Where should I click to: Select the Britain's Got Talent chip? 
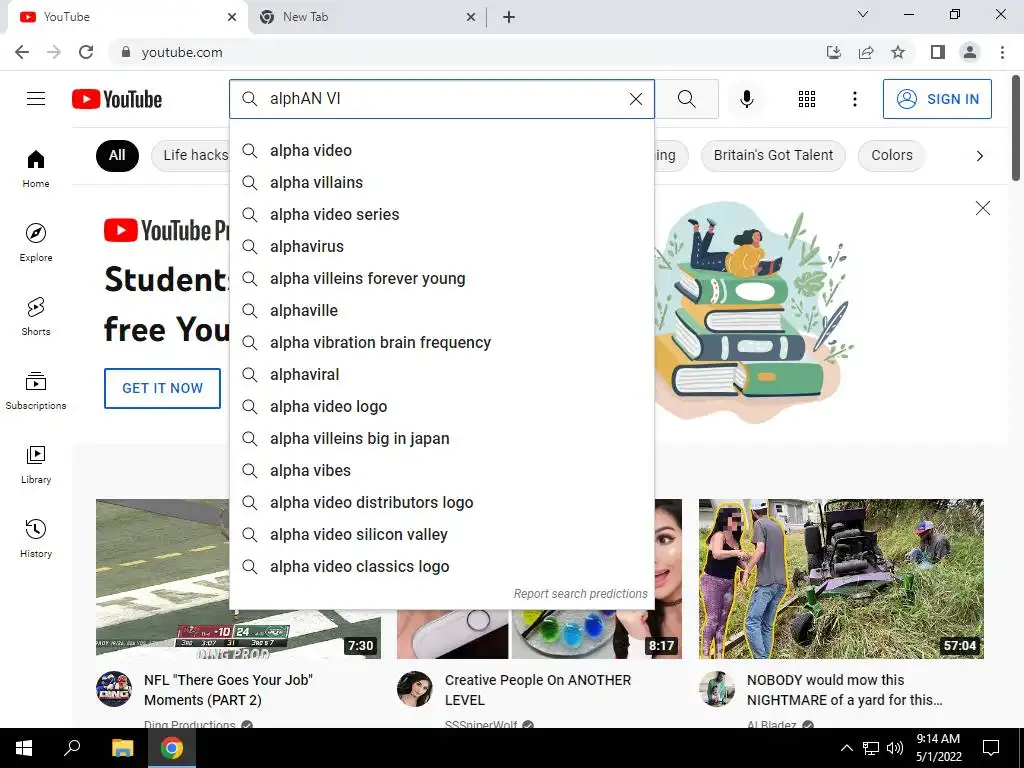(x=773, y=155)
